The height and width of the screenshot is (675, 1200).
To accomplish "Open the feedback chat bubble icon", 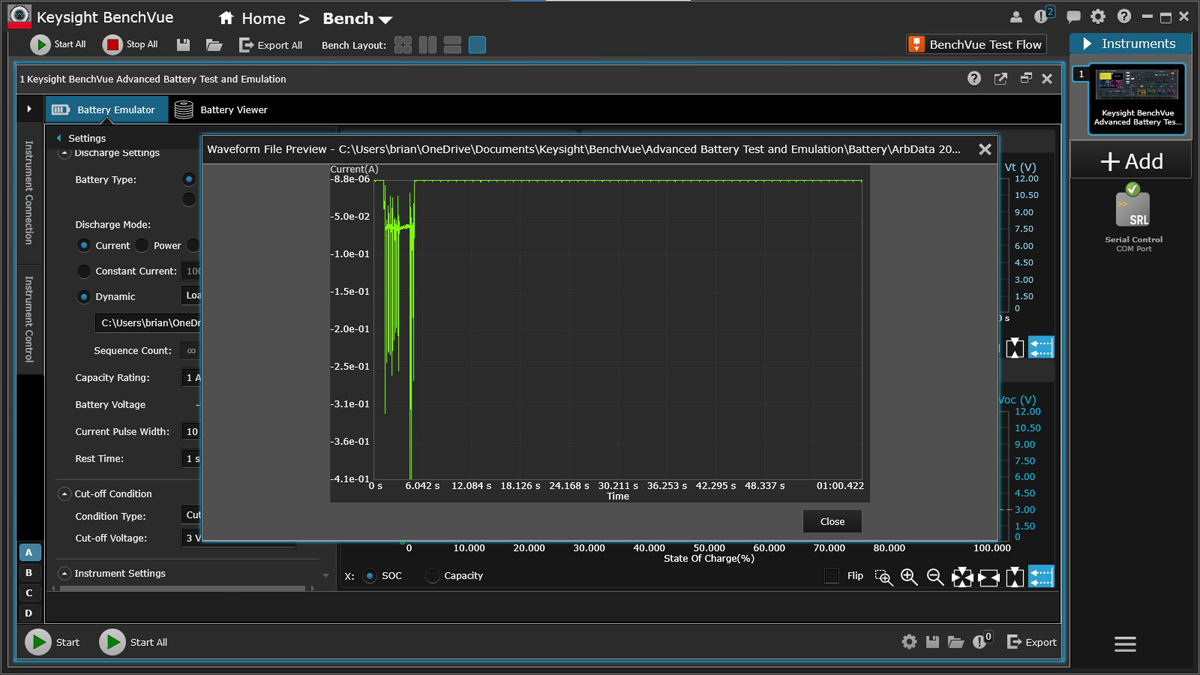I will tap(1073, 17).
